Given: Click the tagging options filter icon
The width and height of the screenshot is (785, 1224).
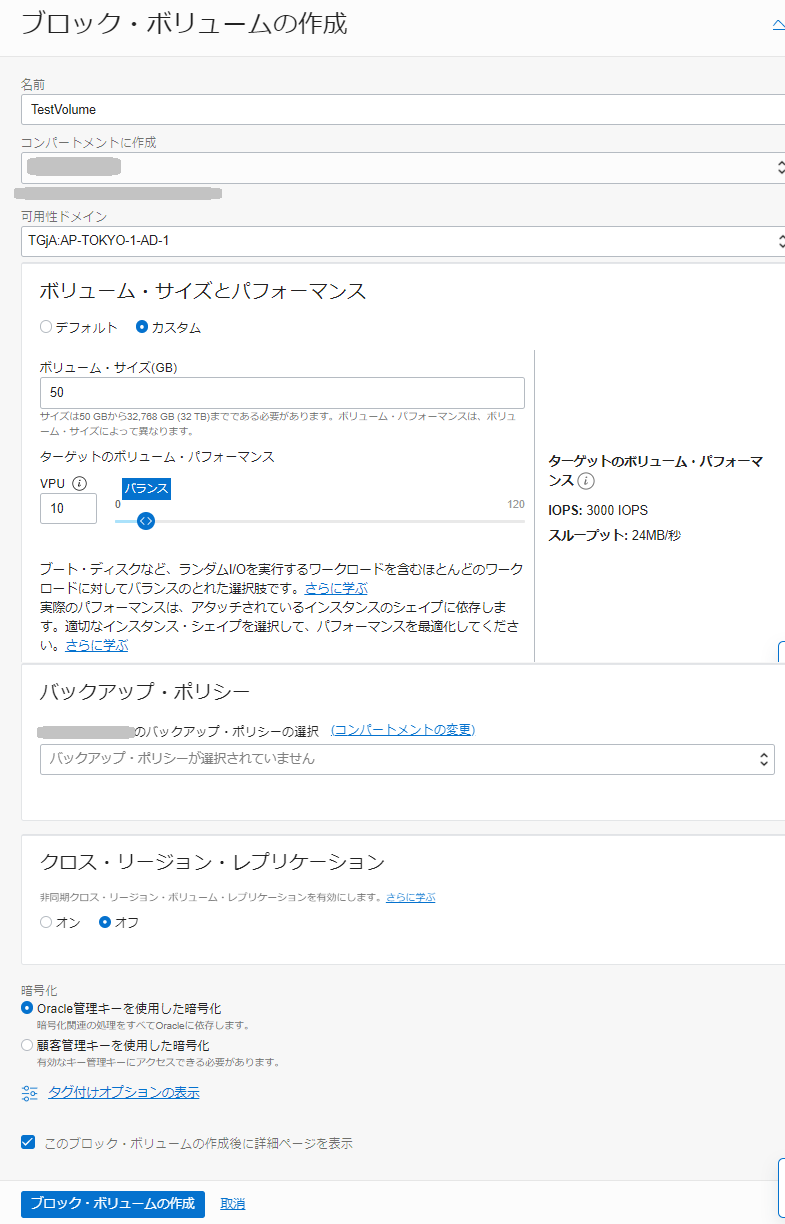Looking at the screenshot, I should tap(29, 1093).
